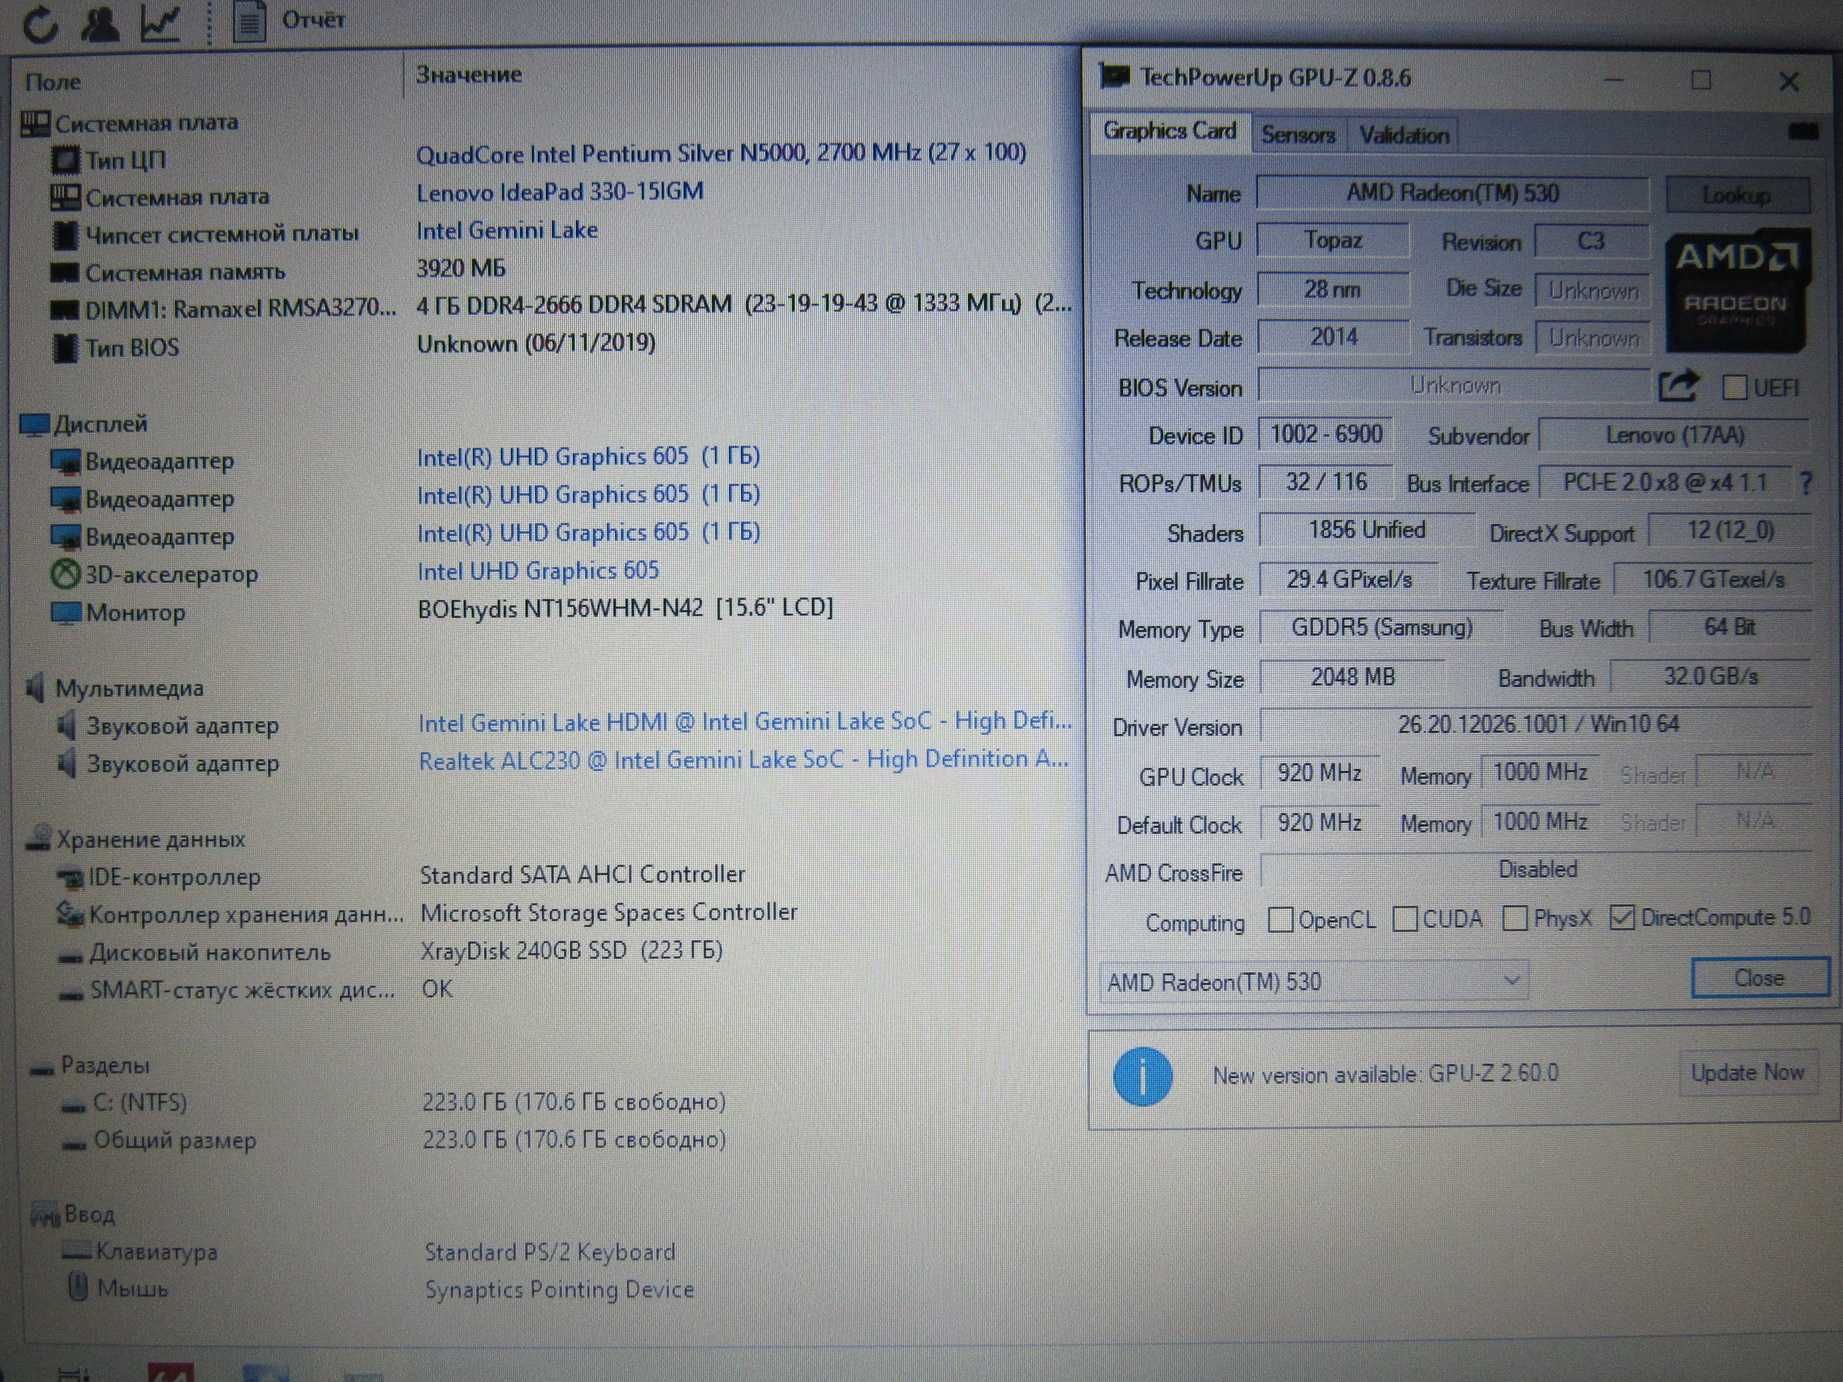Click the GPU-Z camera screenshot icon
This screenshot has width=1843, height=1382.
1803,131
